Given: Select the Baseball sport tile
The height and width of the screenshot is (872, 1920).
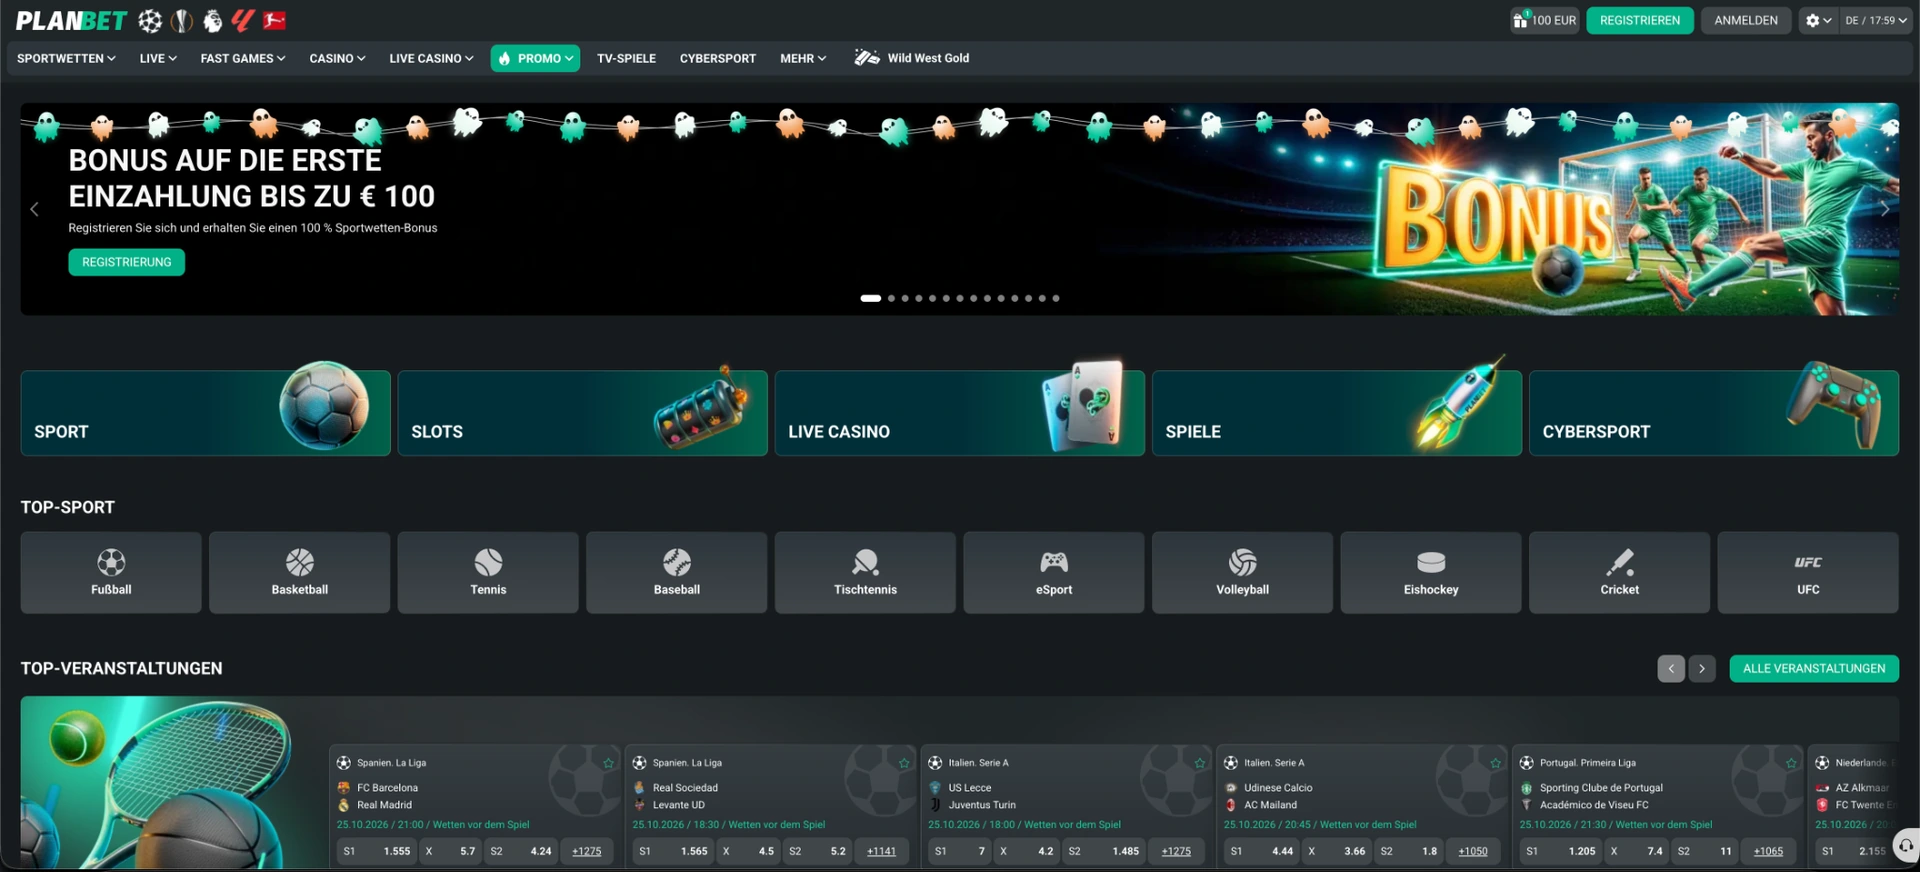Looking at the screenshot, I should pyautogui.click(x=677, y=572).
